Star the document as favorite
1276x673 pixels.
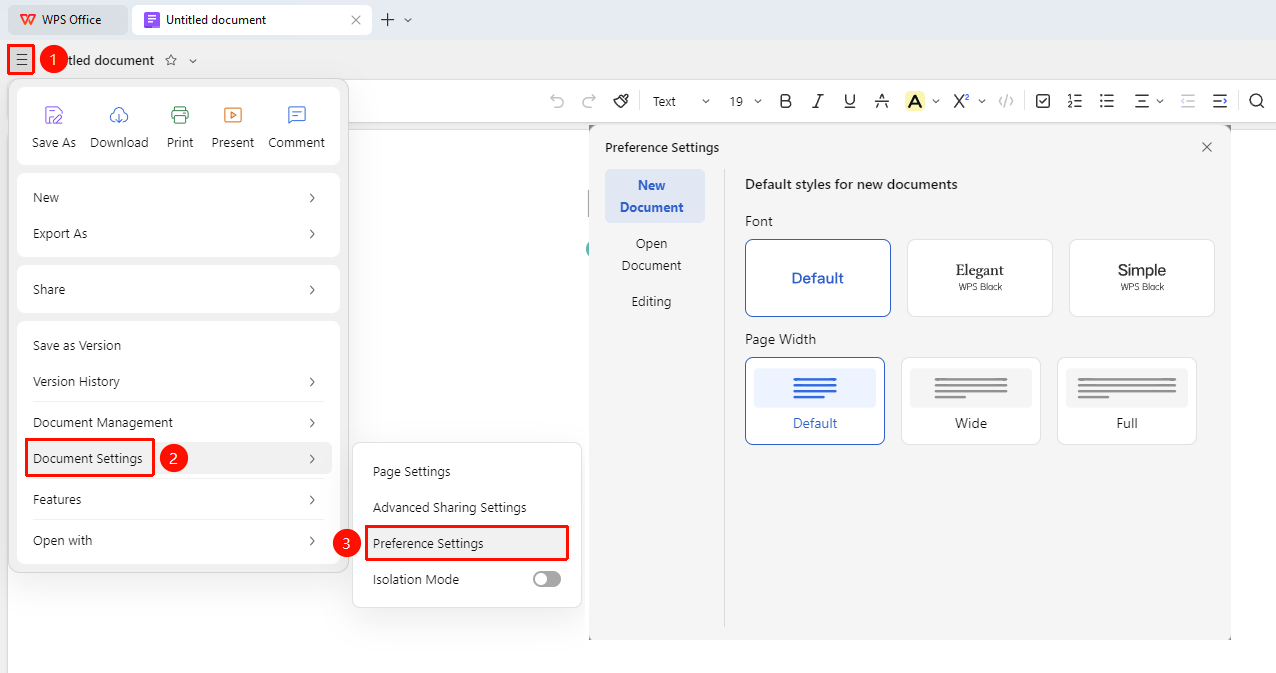click(171, 60)
